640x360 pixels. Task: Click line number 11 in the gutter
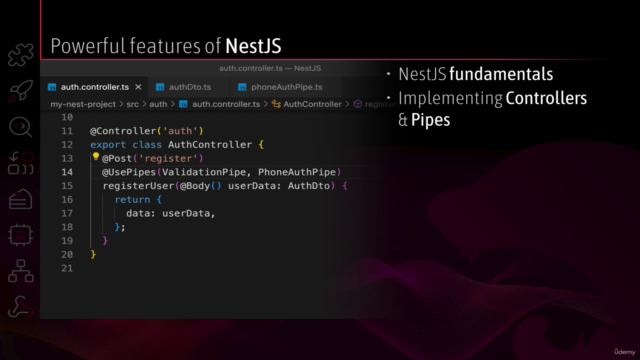pyautogui.click(x=67, y=131)
